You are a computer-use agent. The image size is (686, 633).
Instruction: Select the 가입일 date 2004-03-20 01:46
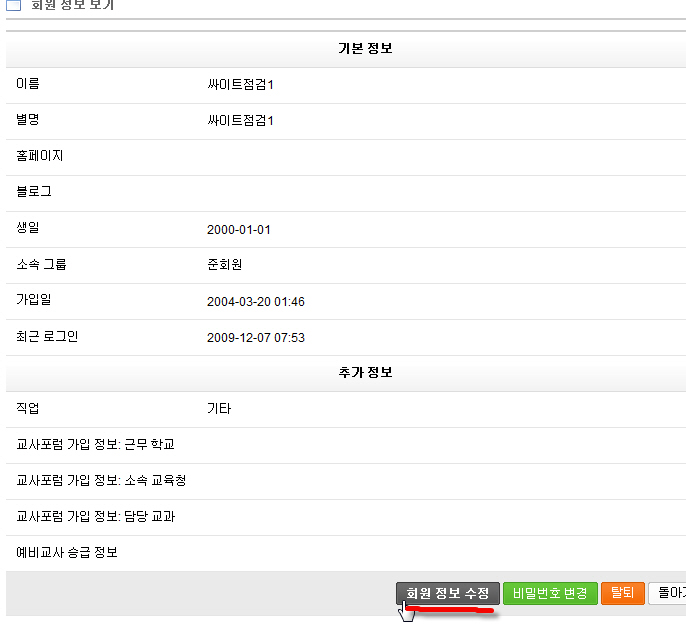[x=255, y=301]
